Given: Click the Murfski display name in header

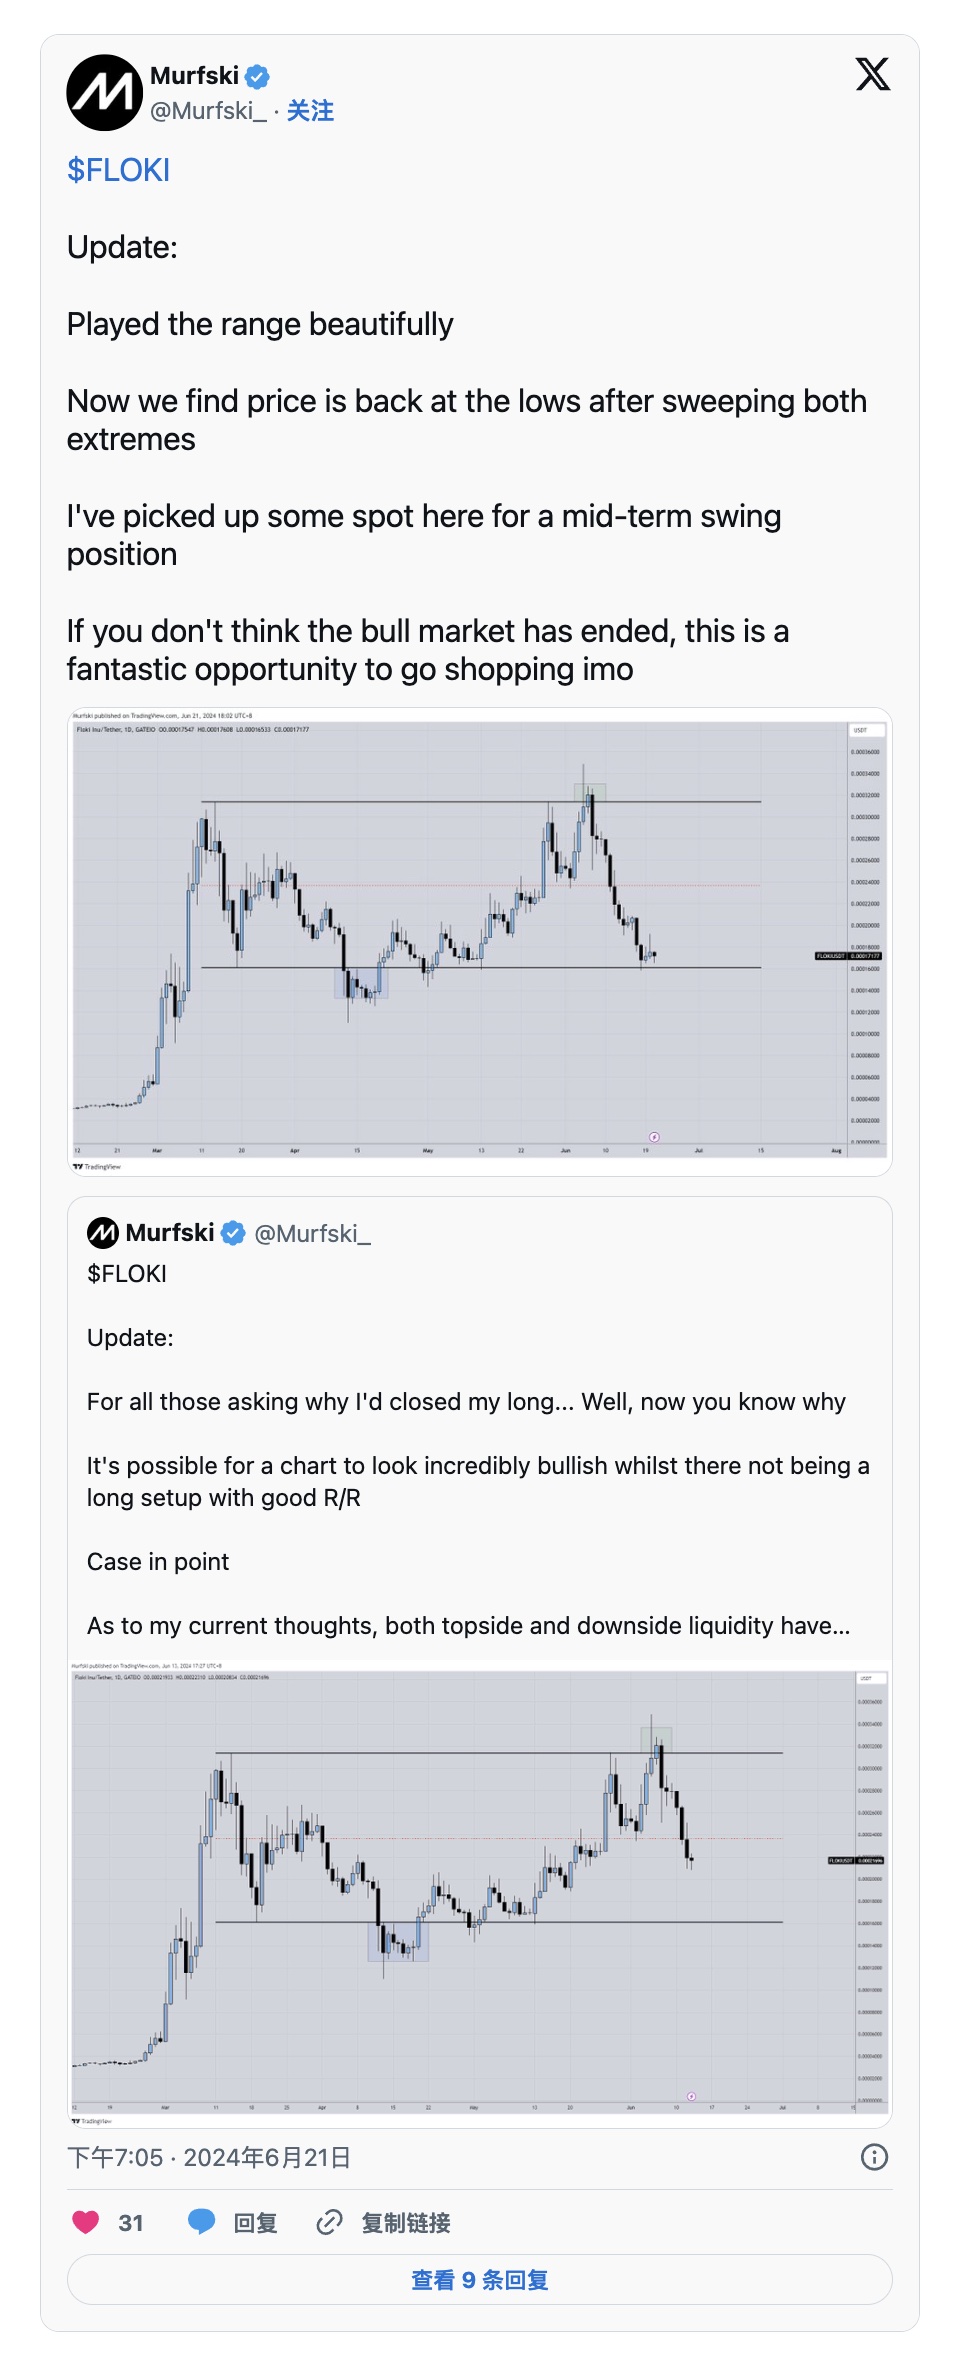Looking at the screenshot, I should (x=194, y=76).
